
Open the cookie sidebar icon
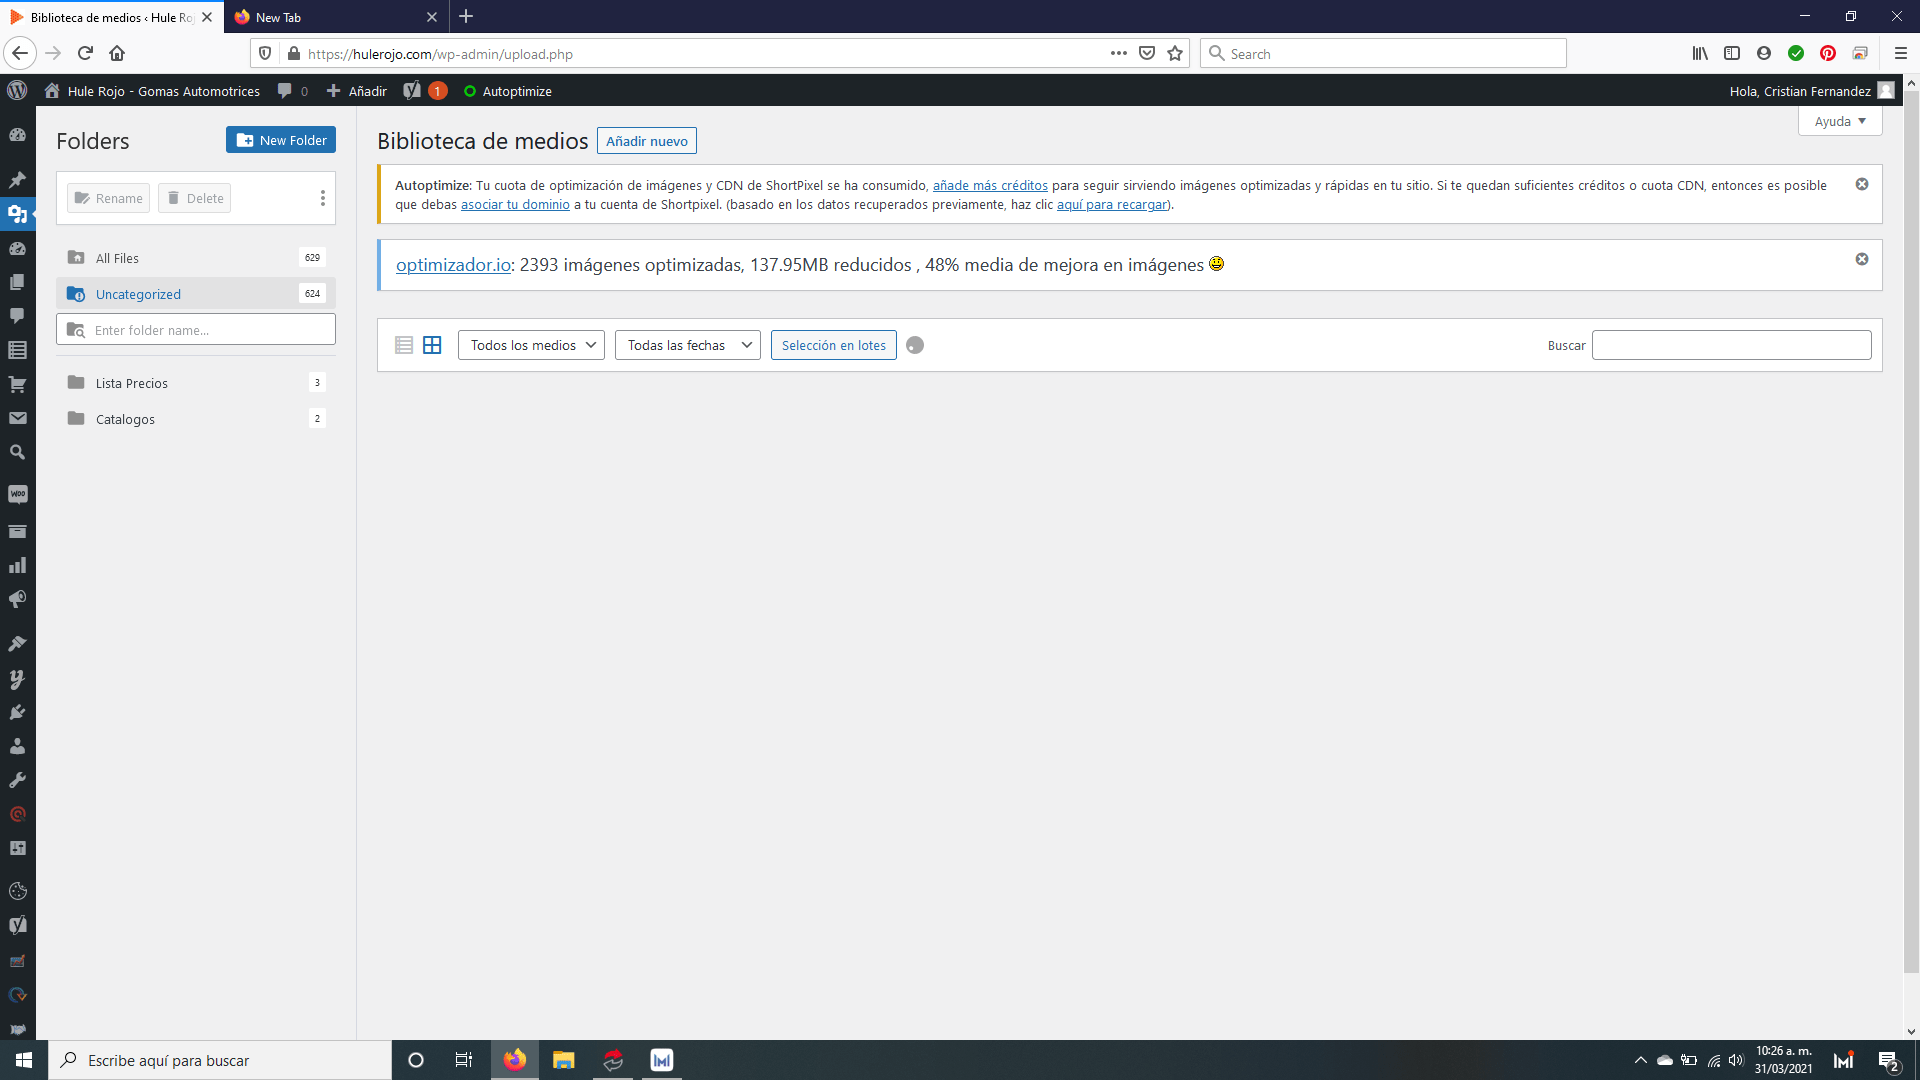coord(17,891)
